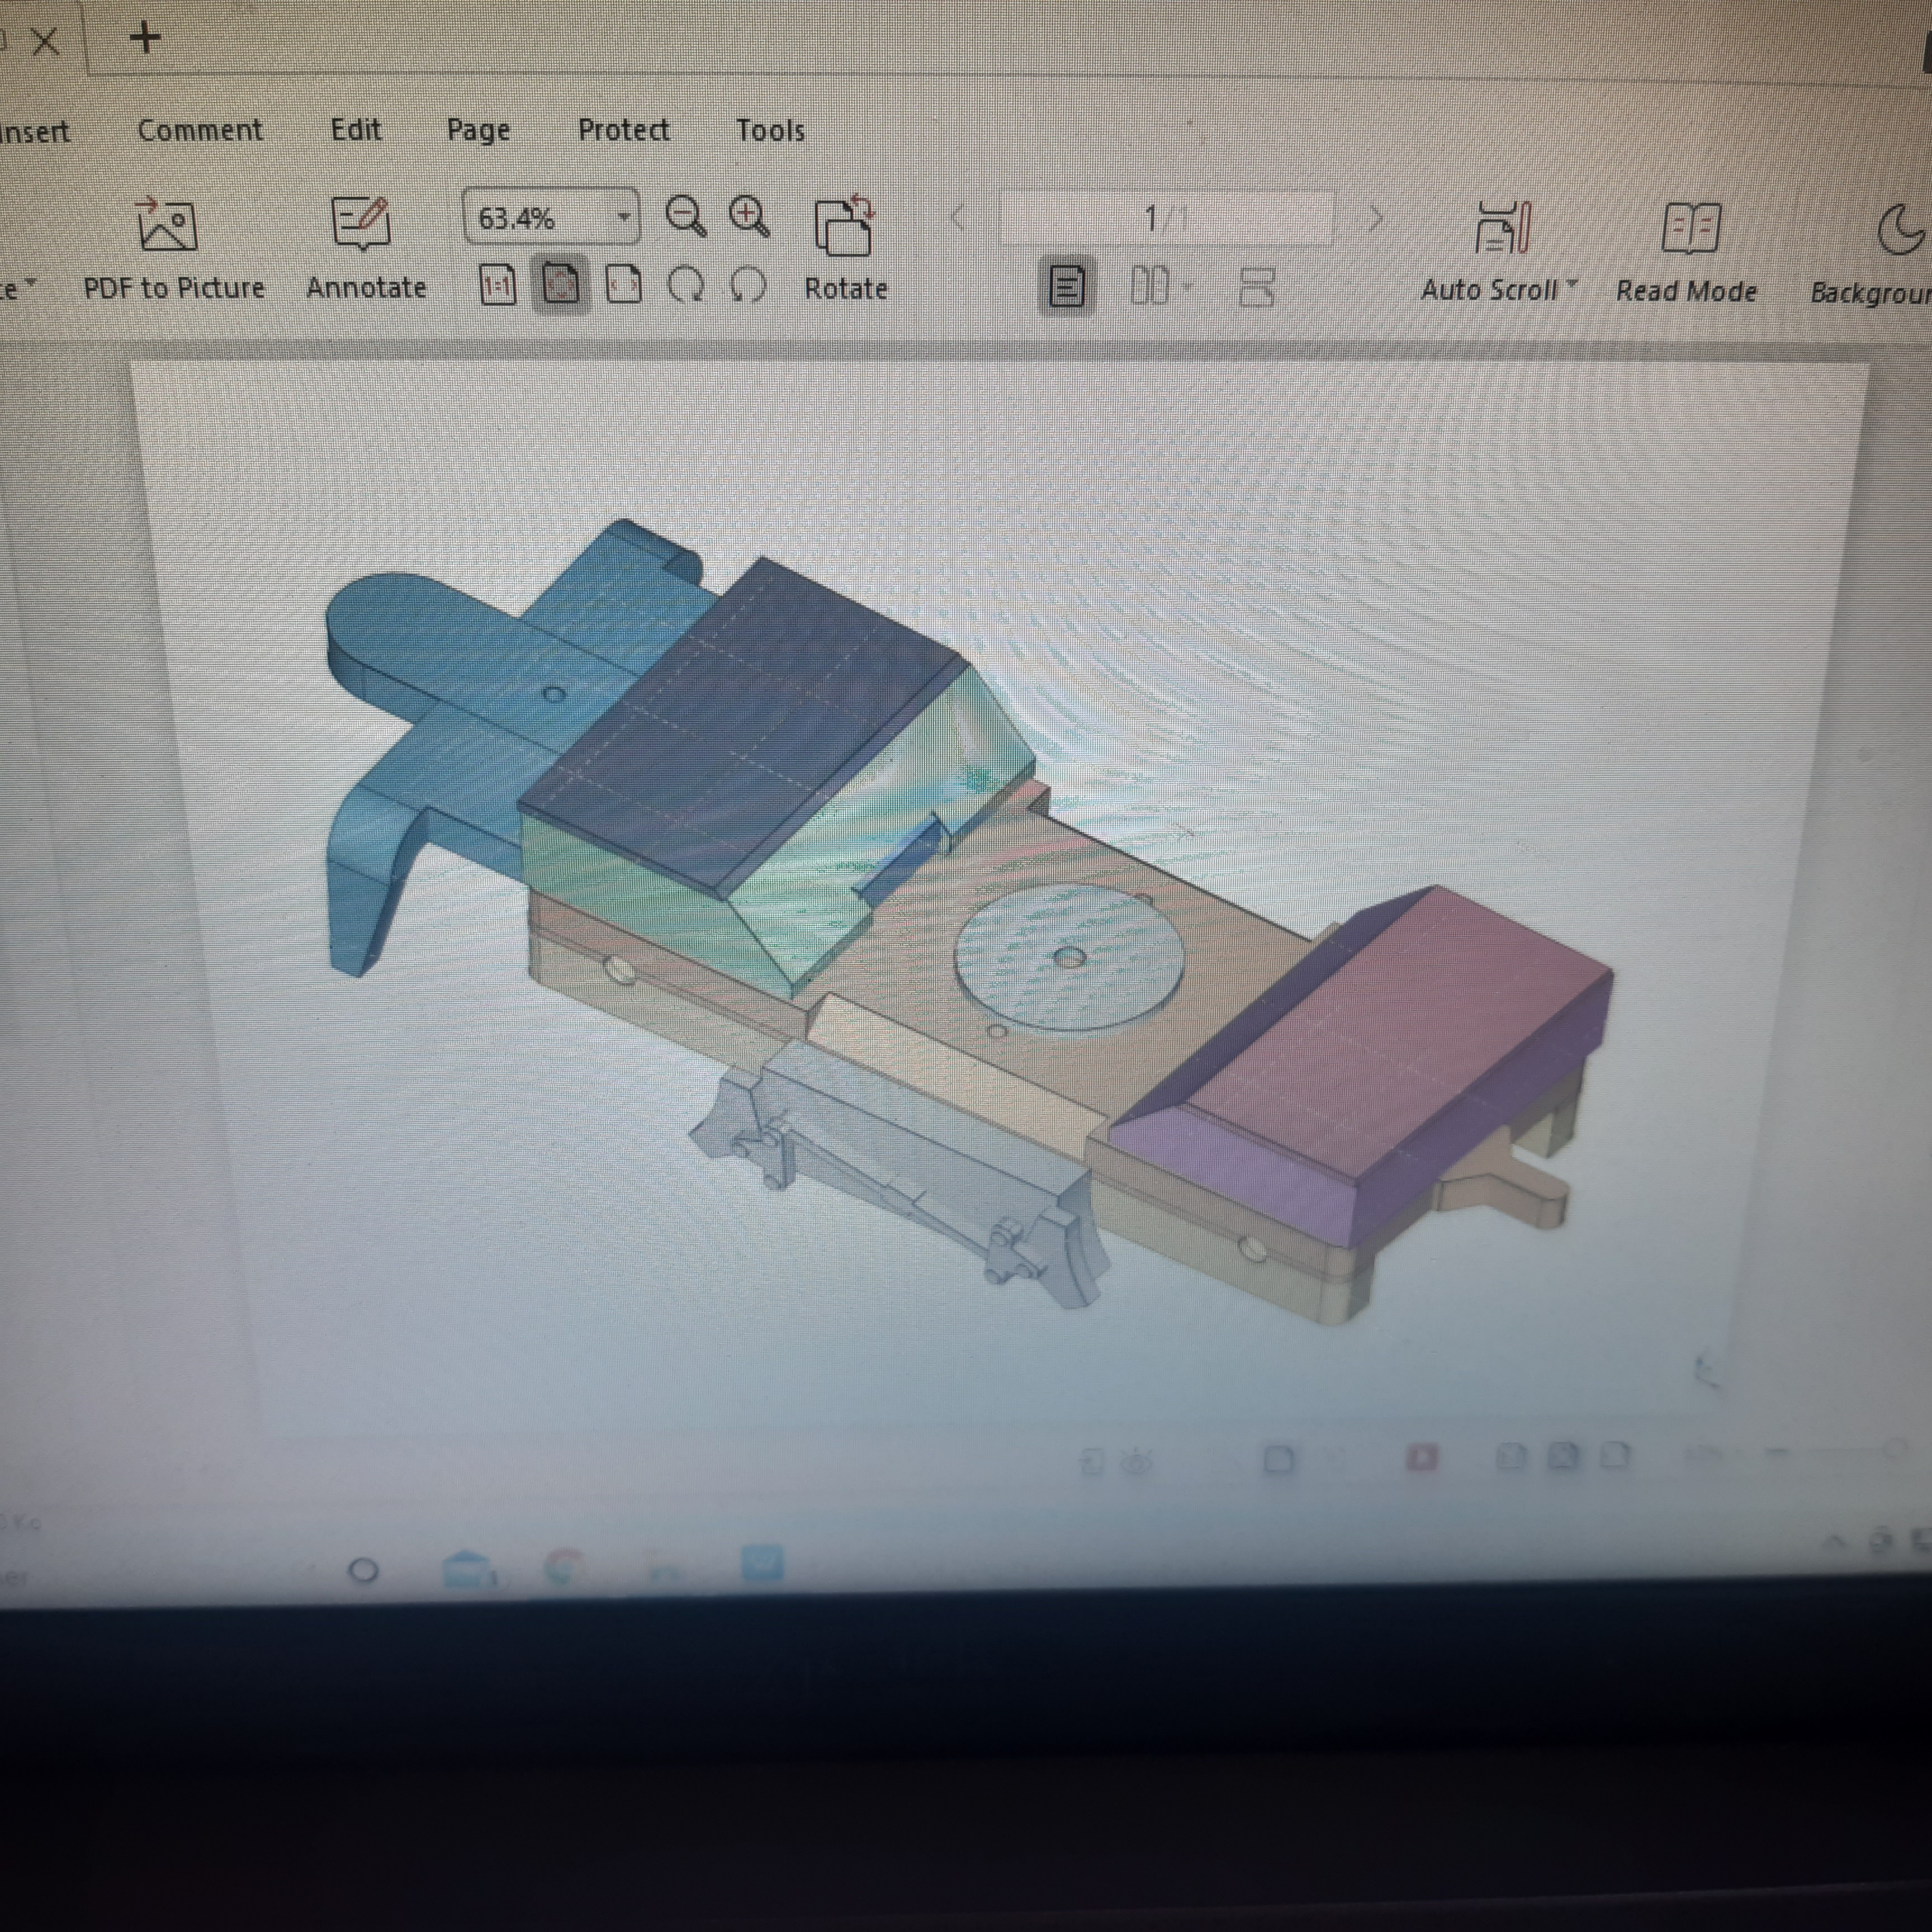Viewport: 1932px width, 1932px height.
Task: Toggle the fit page view button
Action: tap(560, 287)
